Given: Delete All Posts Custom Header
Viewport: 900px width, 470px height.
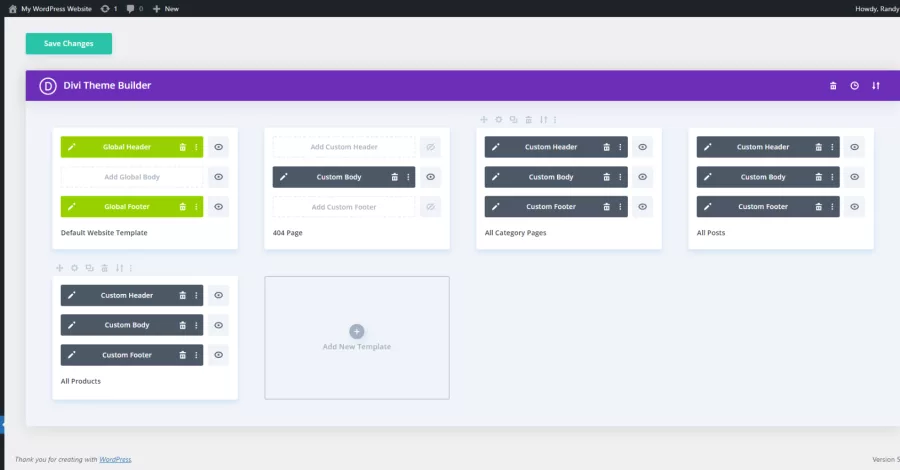Looking at the screenshot, I should coord(818,147).
